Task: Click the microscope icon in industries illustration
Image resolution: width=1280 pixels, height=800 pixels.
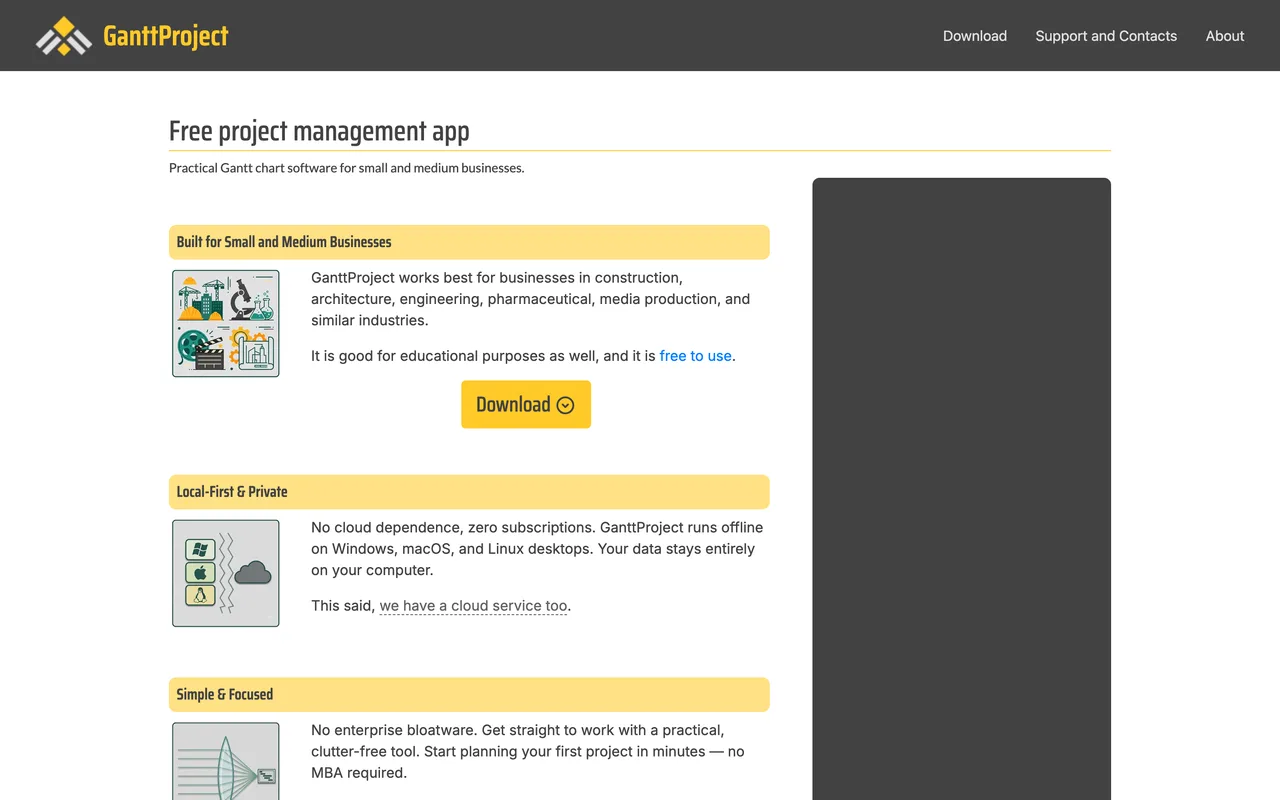Action: pos(240,298)
